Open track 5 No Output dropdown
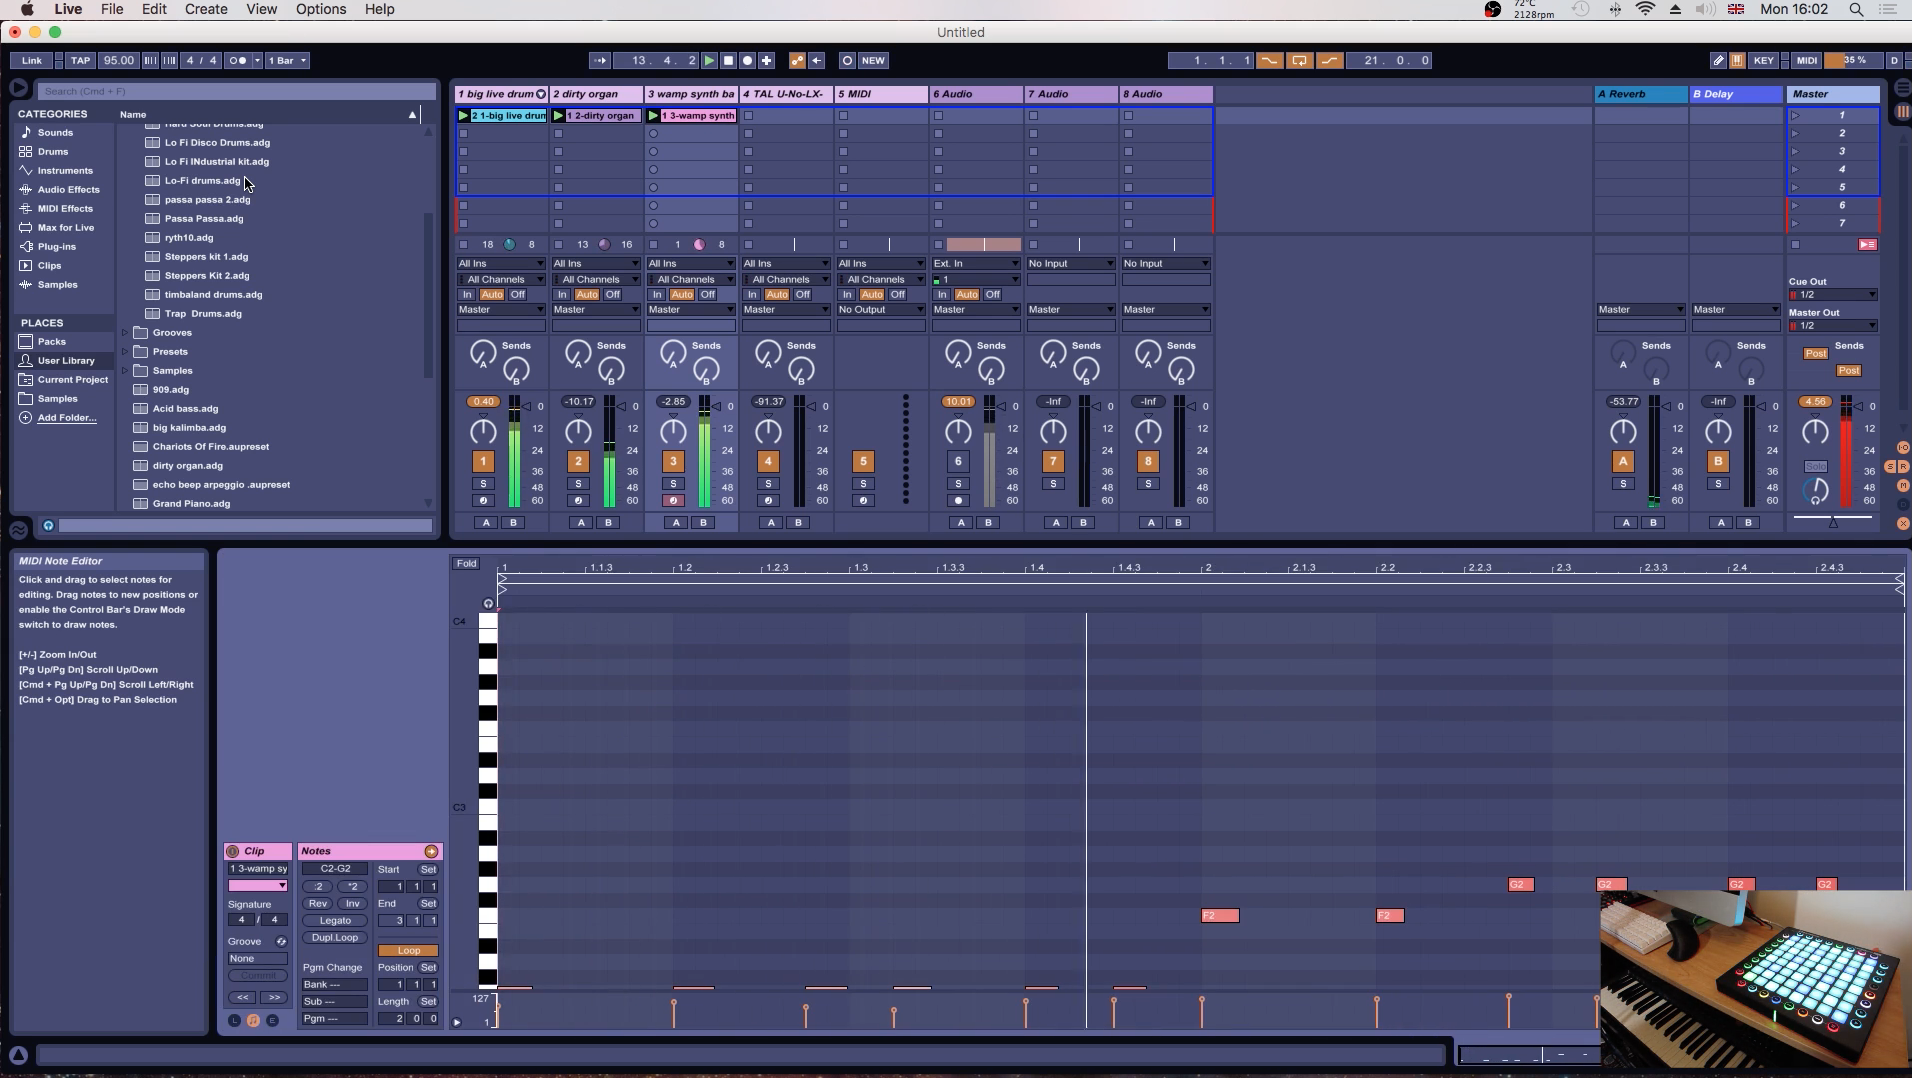This screenshot has width=1912, height=1078. 881,309
